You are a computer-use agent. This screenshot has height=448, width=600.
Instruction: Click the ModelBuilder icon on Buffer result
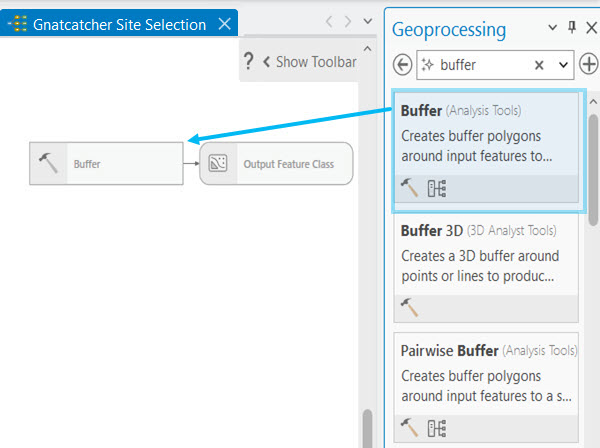coord(436,188)
